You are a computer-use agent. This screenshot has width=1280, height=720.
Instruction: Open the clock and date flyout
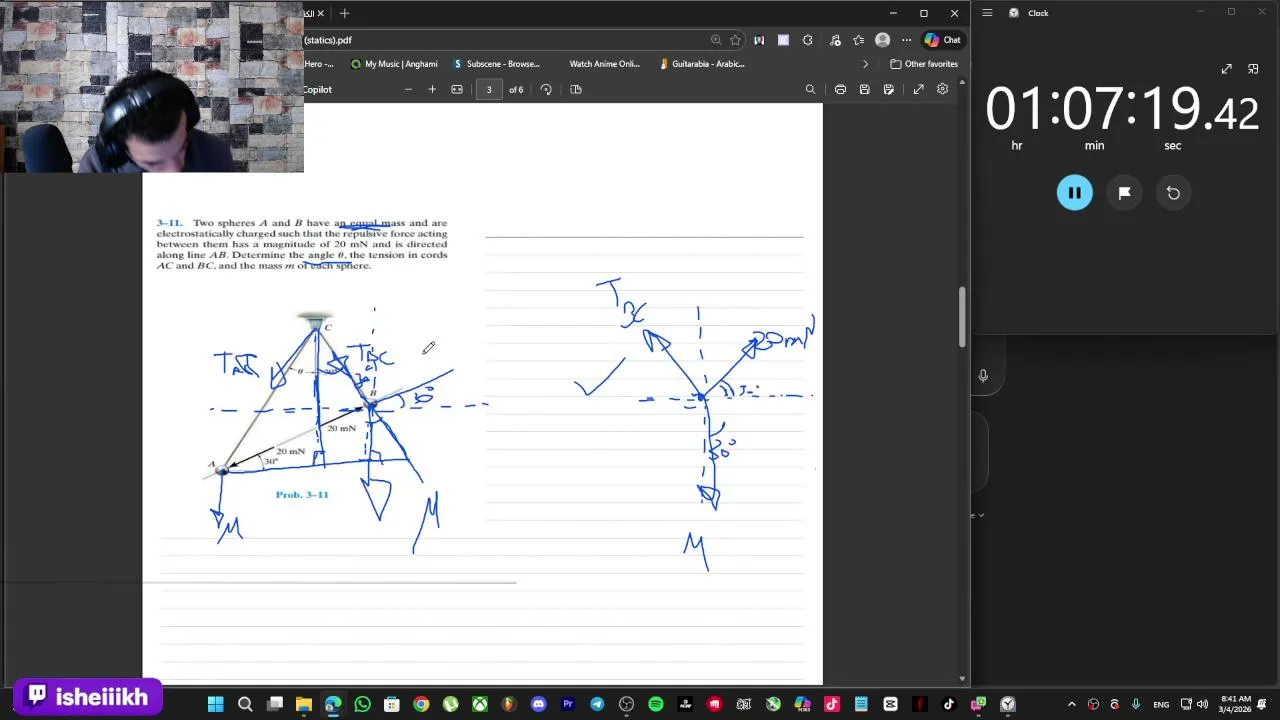tap(1236, 704)
